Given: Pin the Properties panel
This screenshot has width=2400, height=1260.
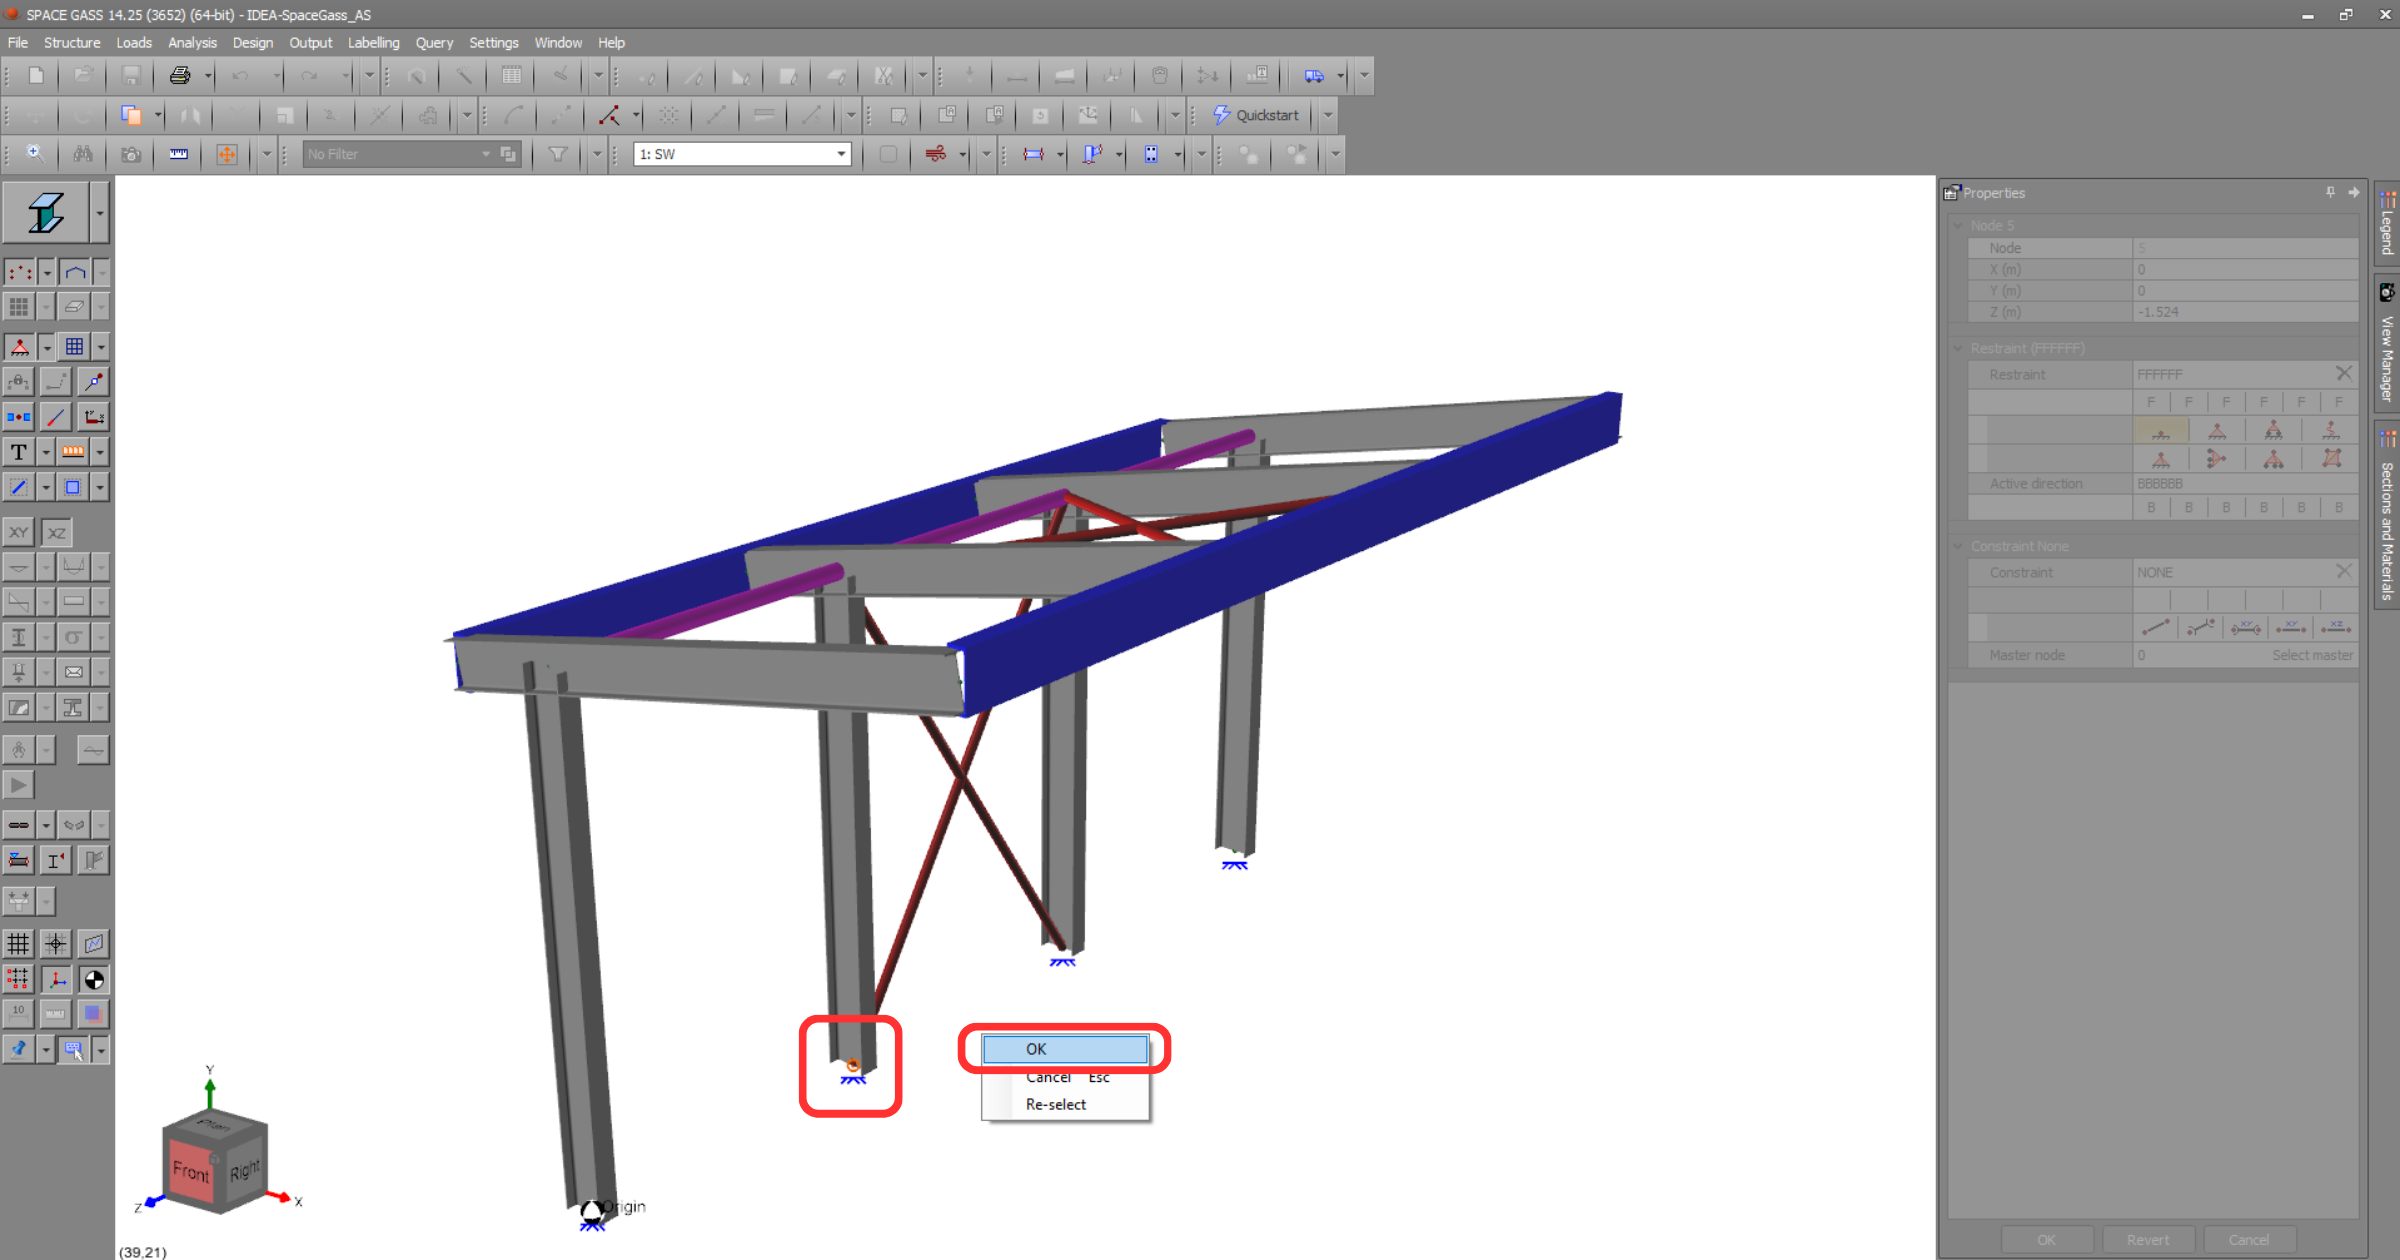Looking at the screenshot, I should [2330, 192].
